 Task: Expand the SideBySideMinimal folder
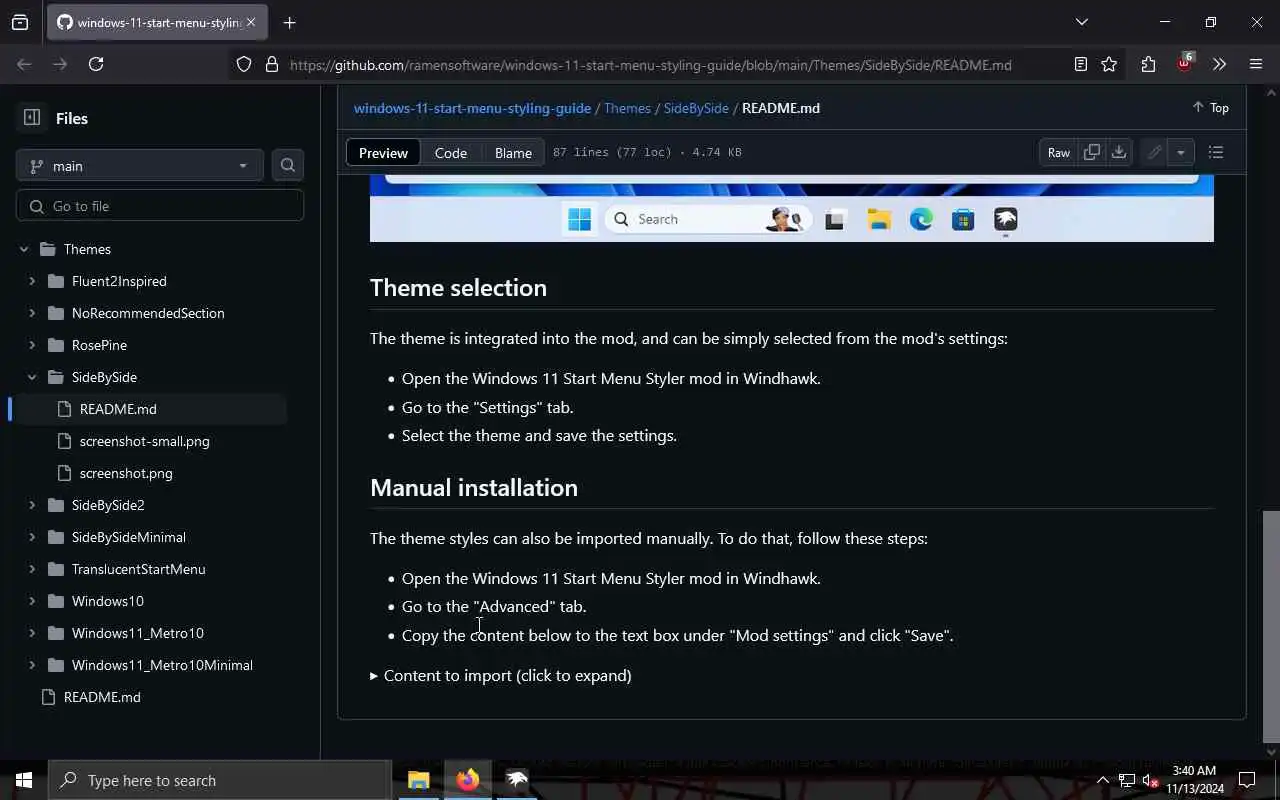point(32,537)
